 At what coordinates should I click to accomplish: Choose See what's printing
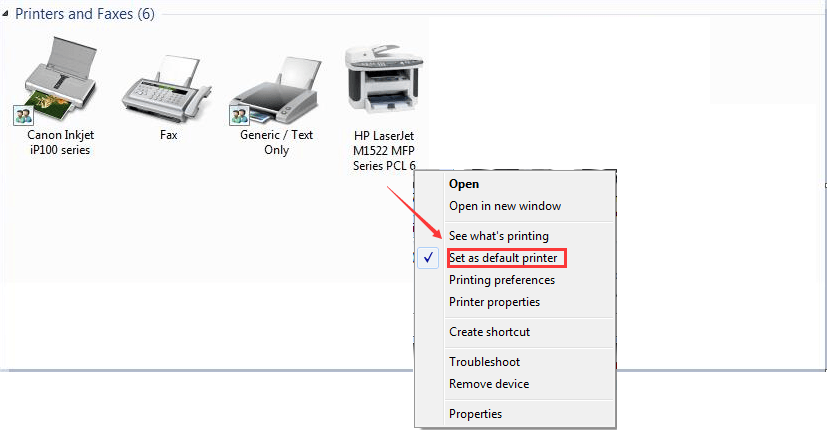[498, 236]
